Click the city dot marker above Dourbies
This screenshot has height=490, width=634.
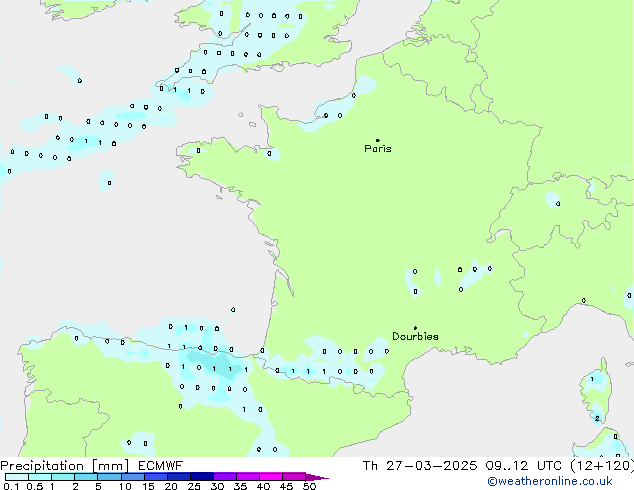(x=415, y=328)
